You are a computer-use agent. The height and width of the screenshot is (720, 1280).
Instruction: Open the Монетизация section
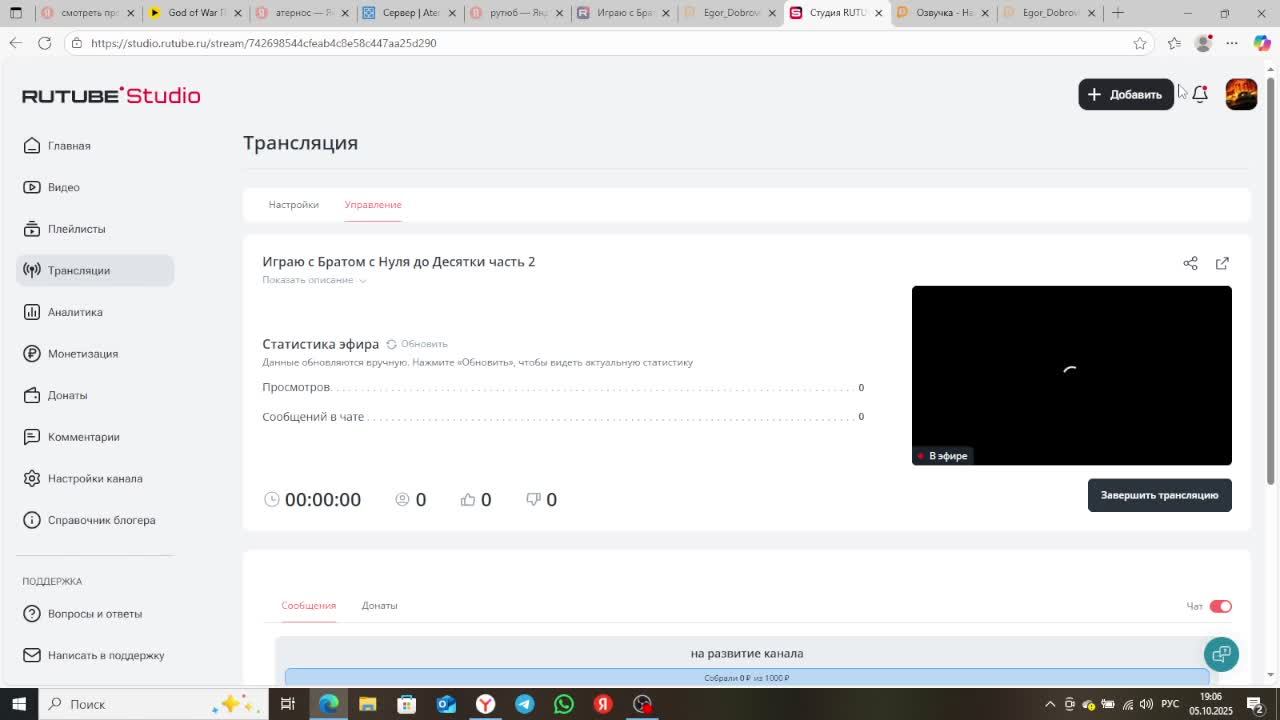point(70,354)
